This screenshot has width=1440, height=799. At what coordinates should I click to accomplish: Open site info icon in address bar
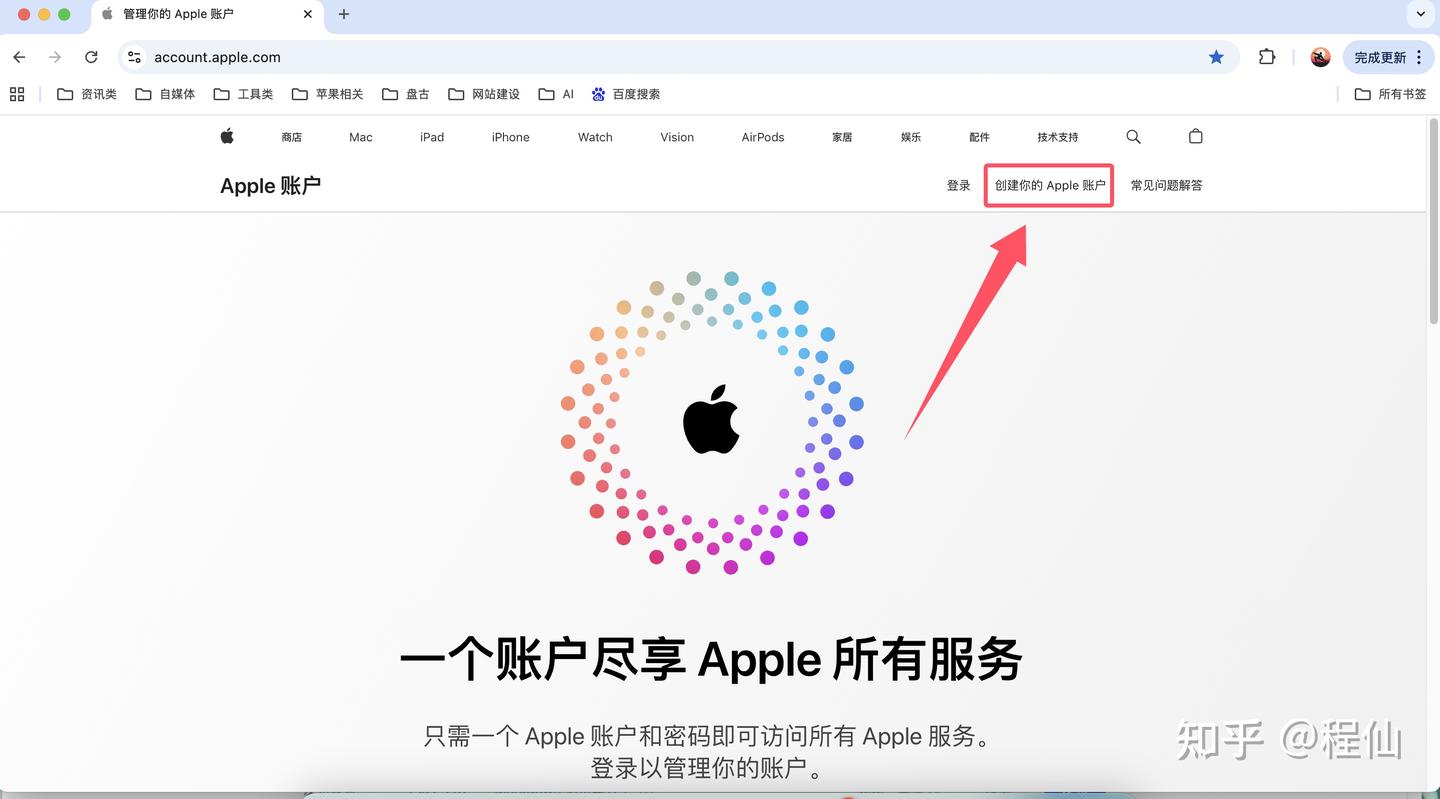pyautogui.click(x=135, y=57)
